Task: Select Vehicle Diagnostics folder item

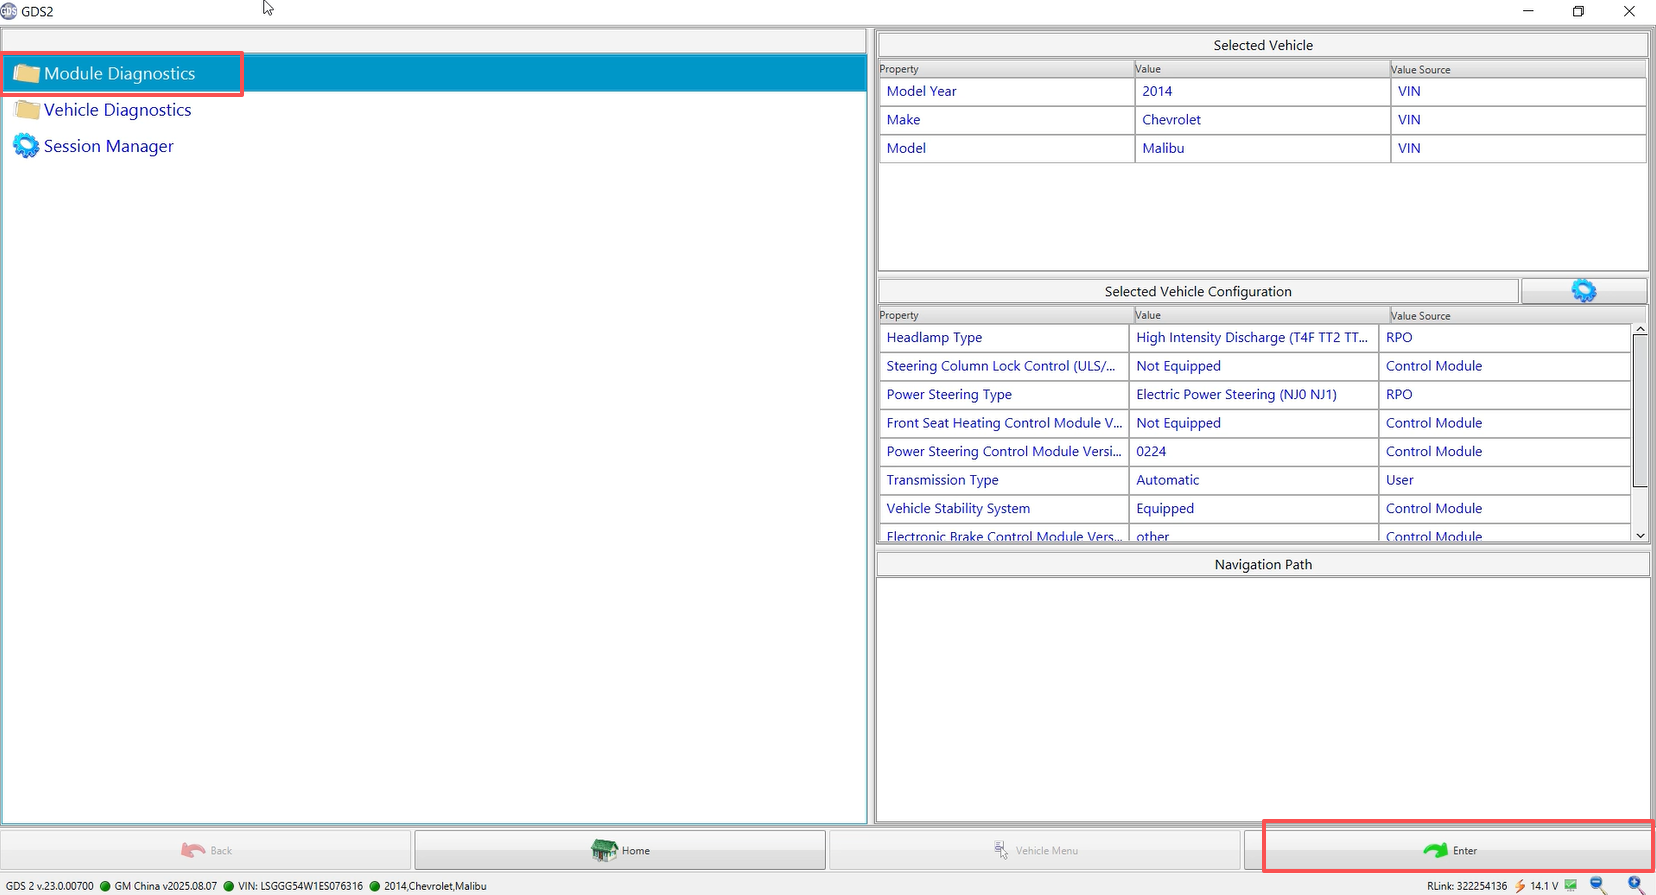Action: tap(117, 110)
